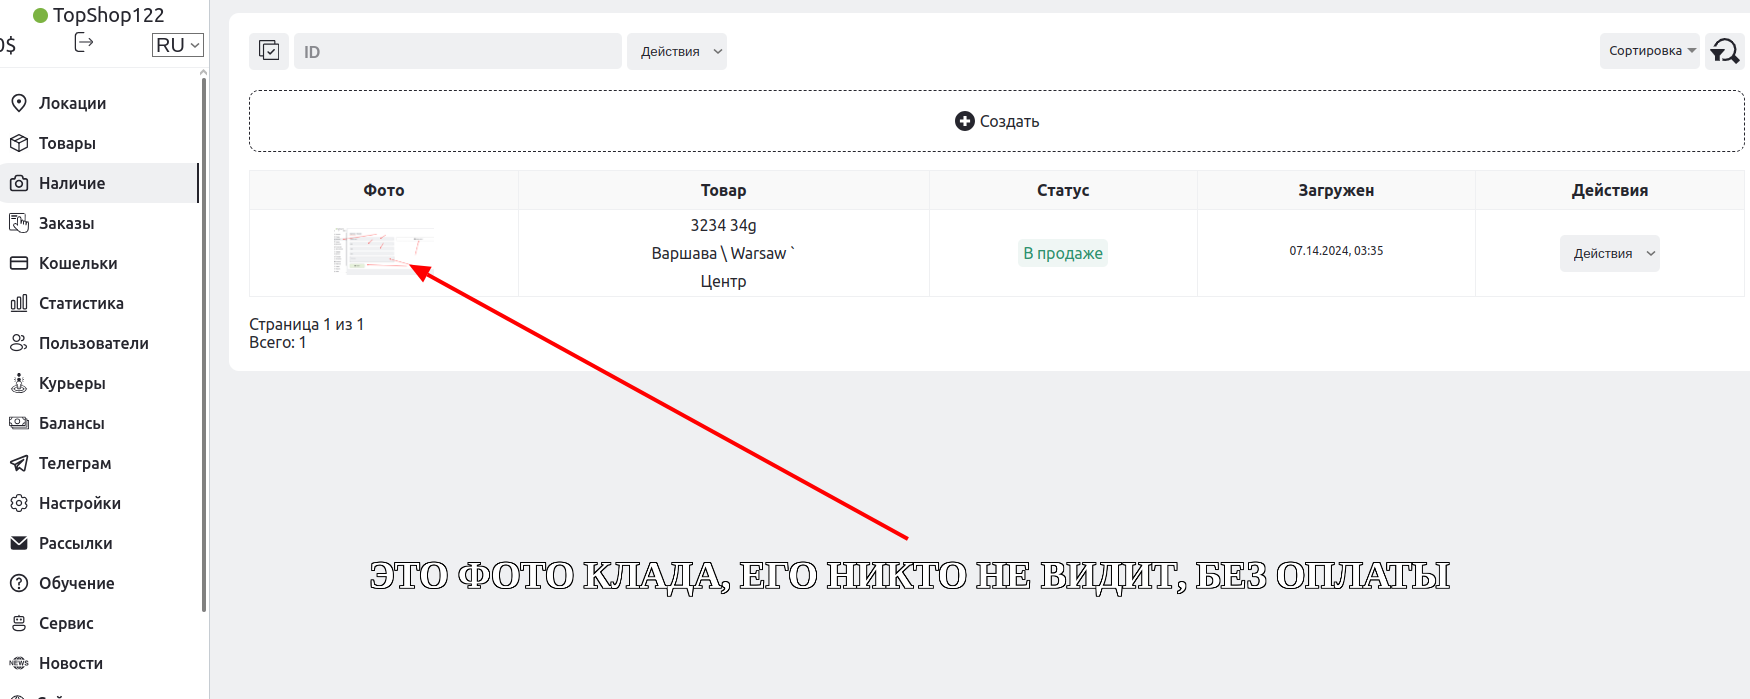Click the logout icon under TopShop122

click(x=84, y=42)
